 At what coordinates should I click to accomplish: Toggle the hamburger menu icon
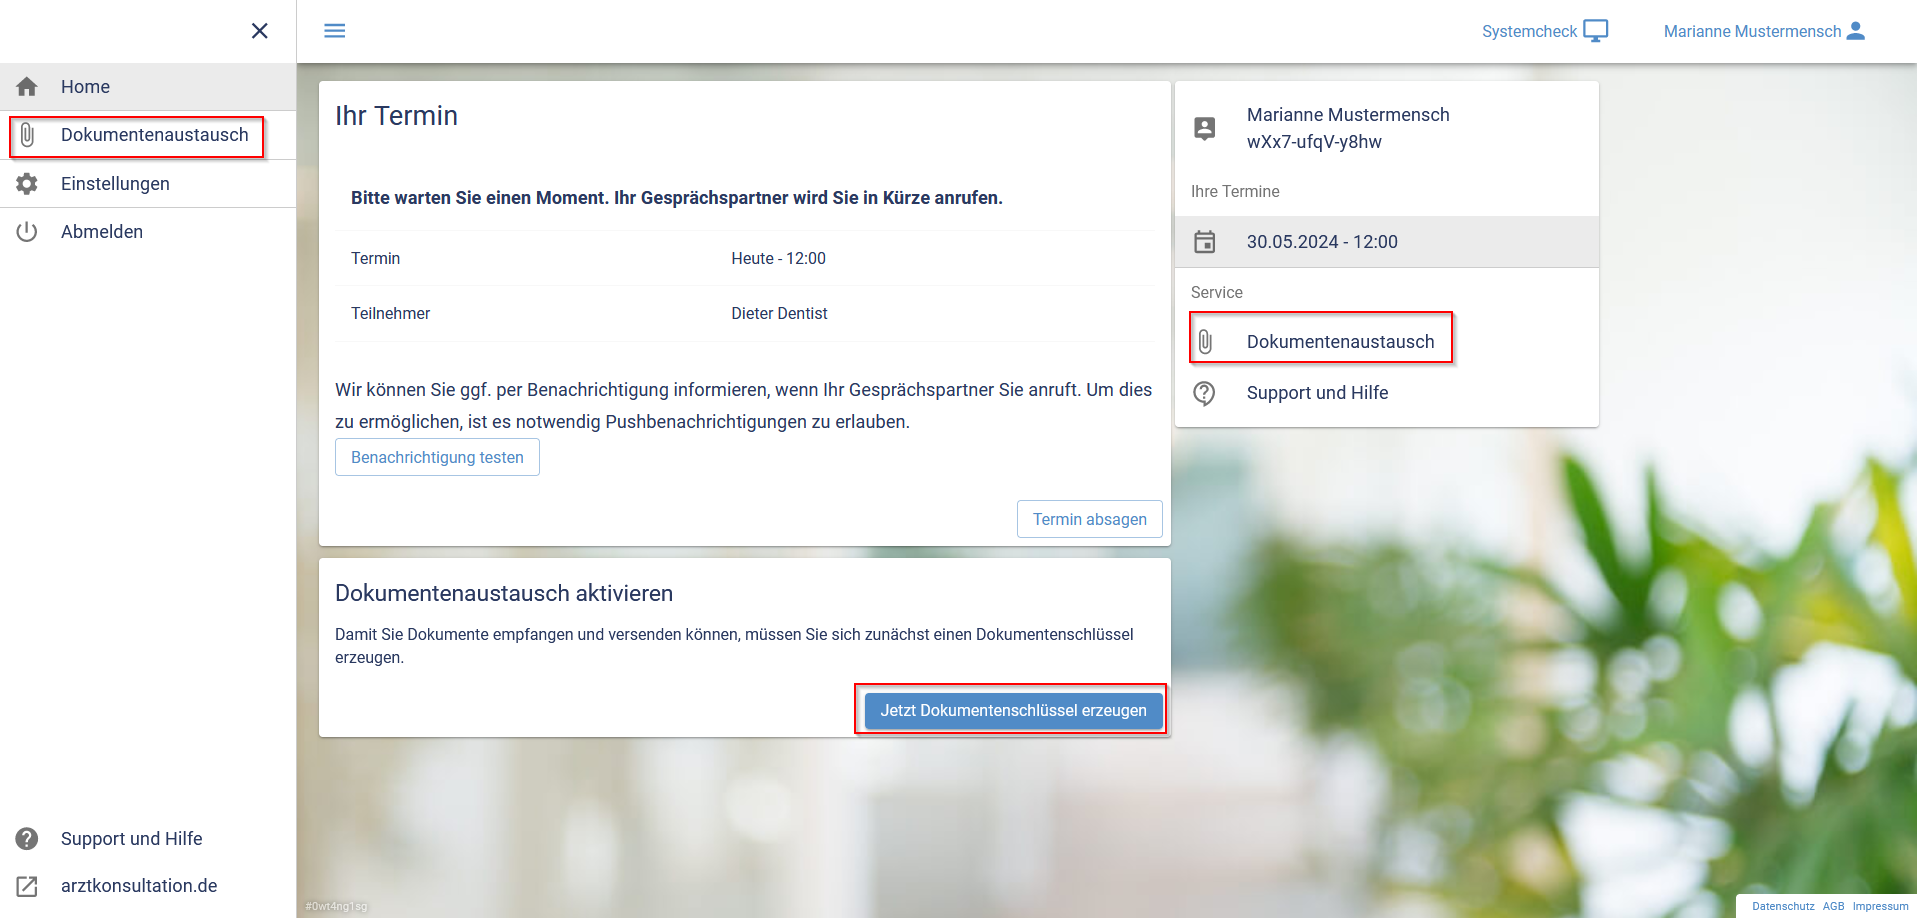pyautogui.click(x=335, y=31)
